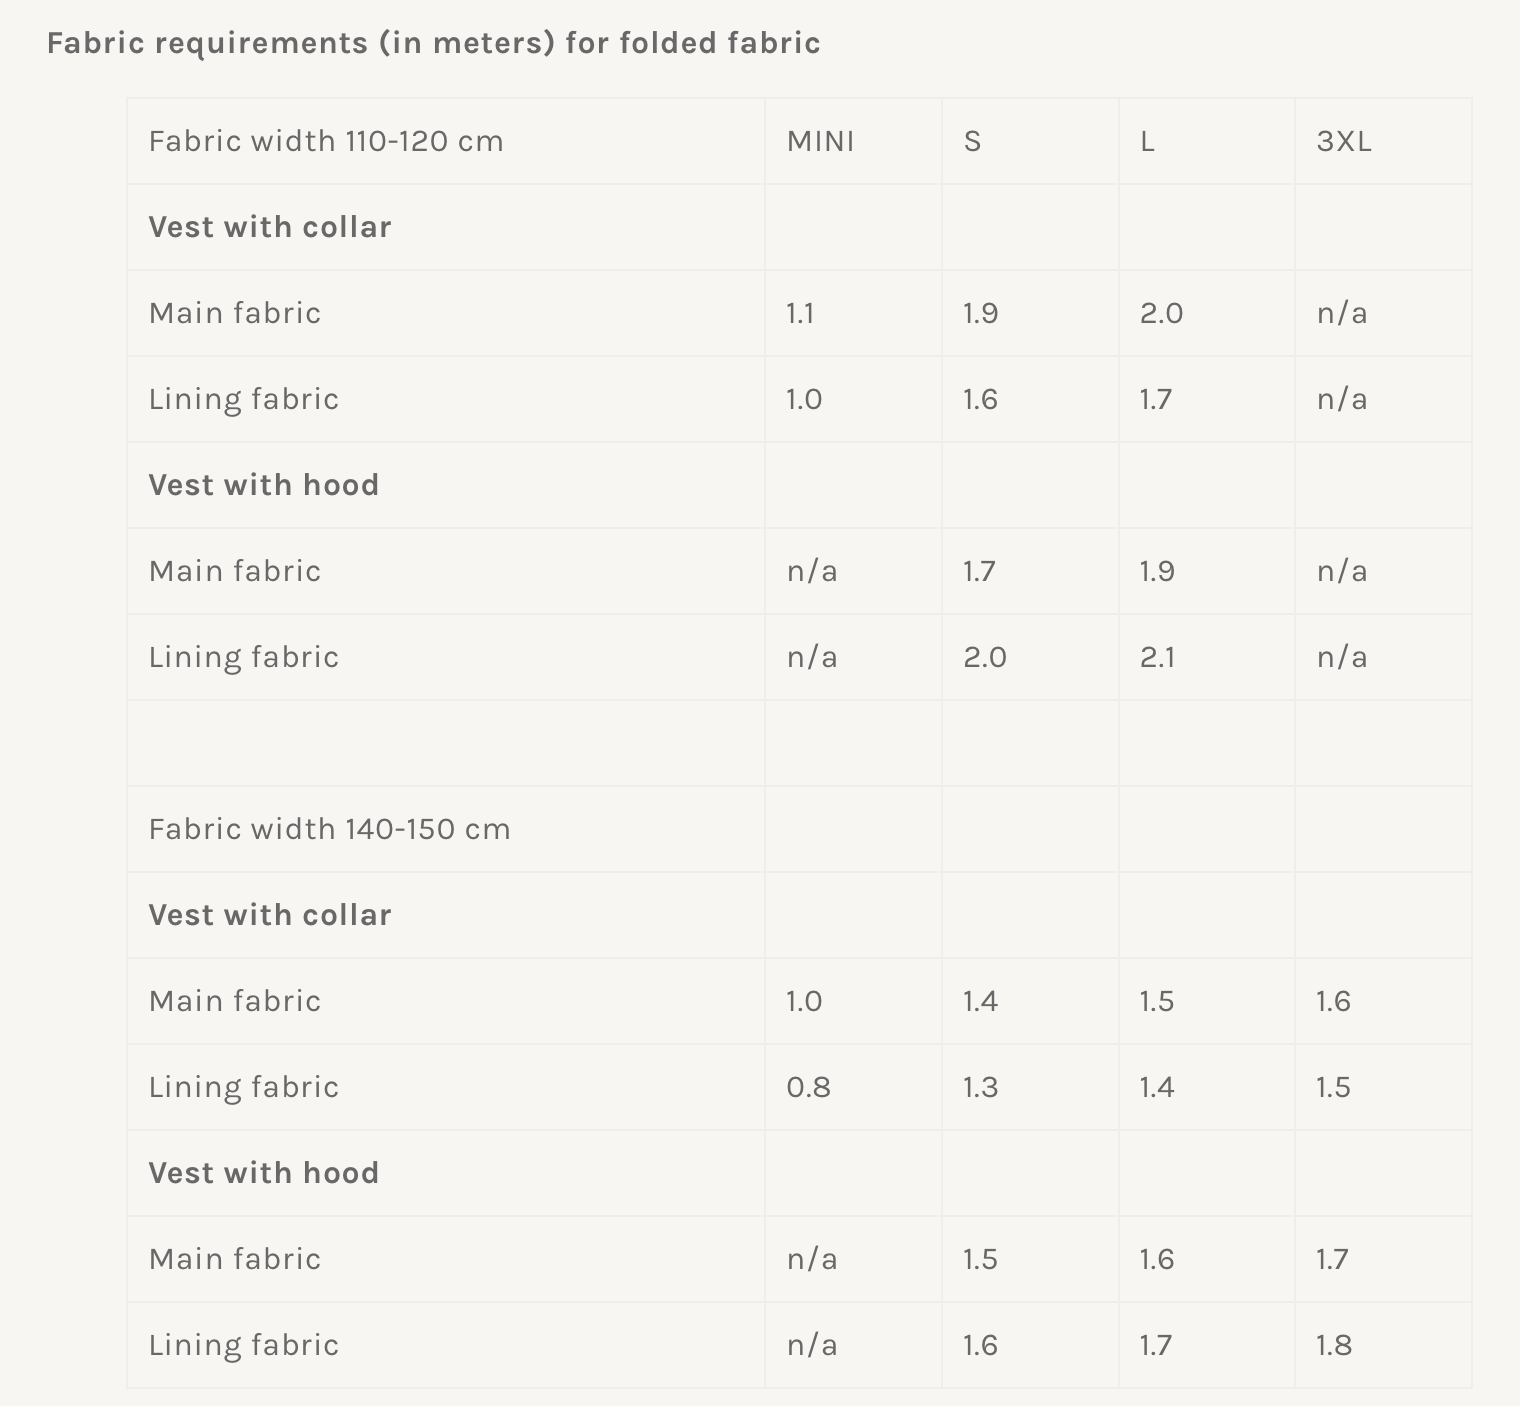Click "Vest with collar" under 110-120 cm width
This screenshot has height=1406, width=1520.
tap(270, 227)
